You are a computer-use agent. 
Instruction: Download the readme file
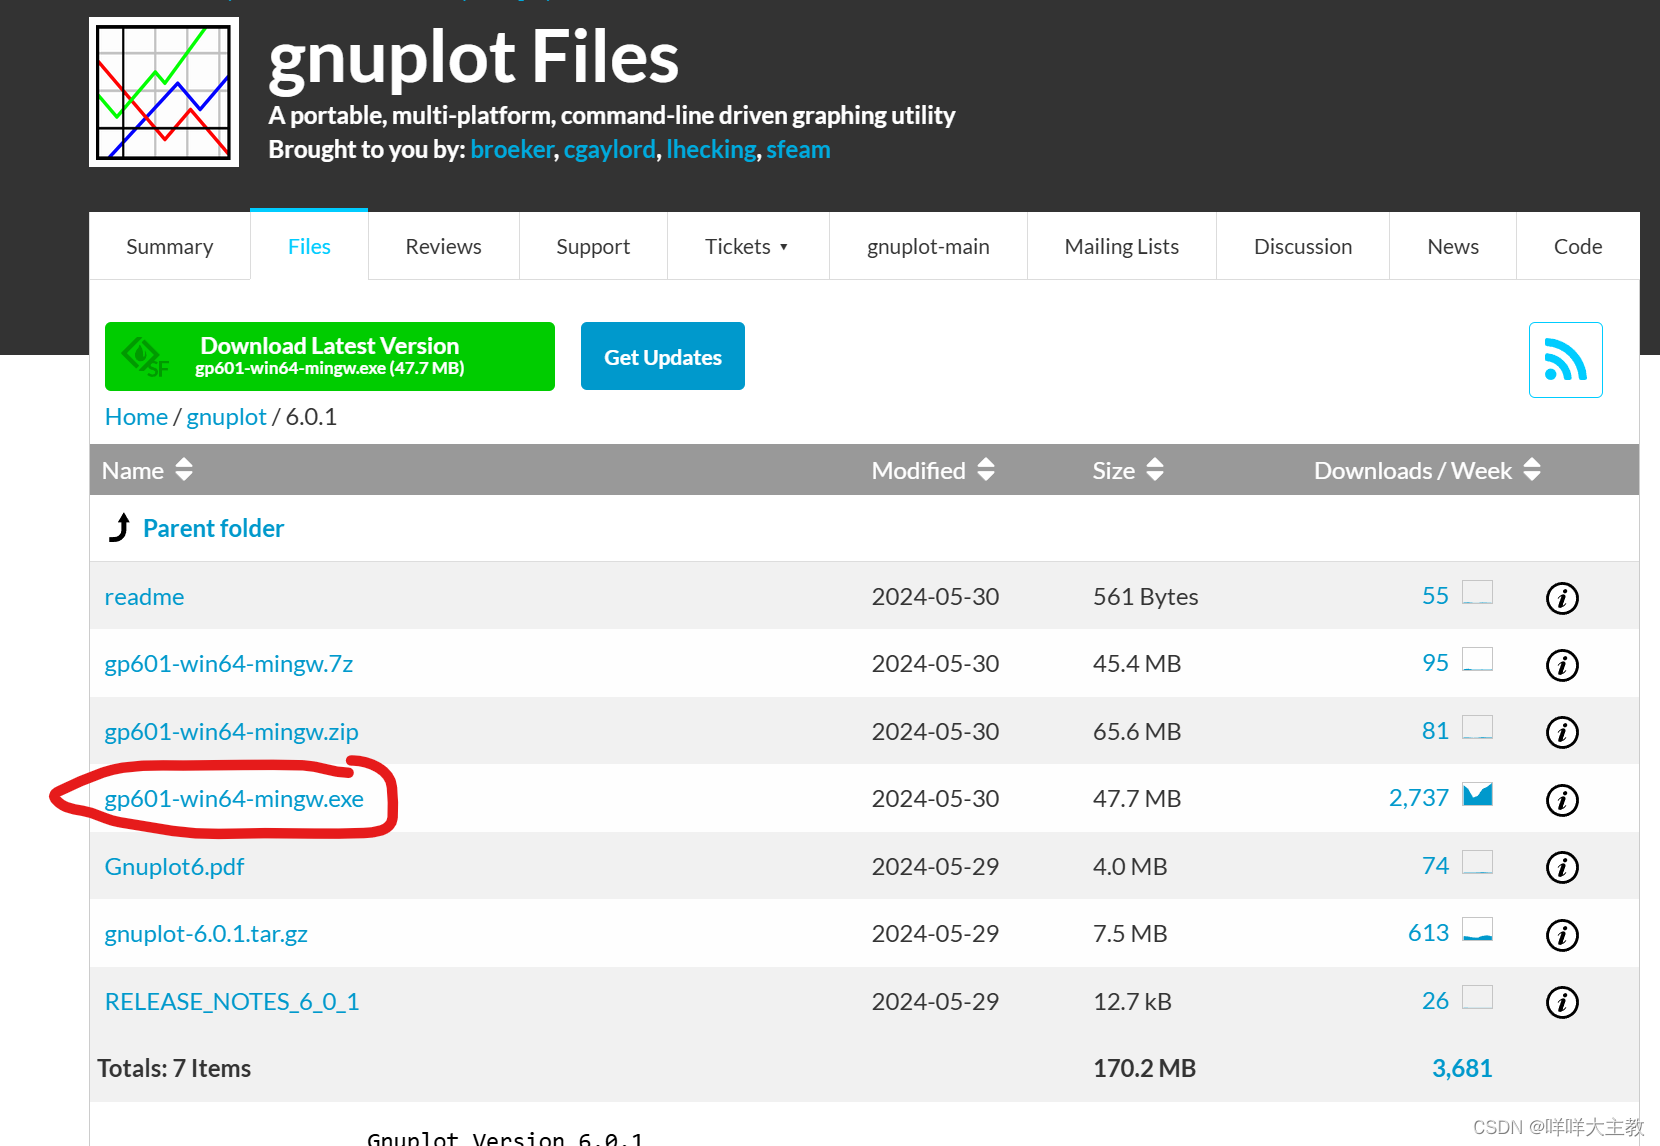coord(144,597)
